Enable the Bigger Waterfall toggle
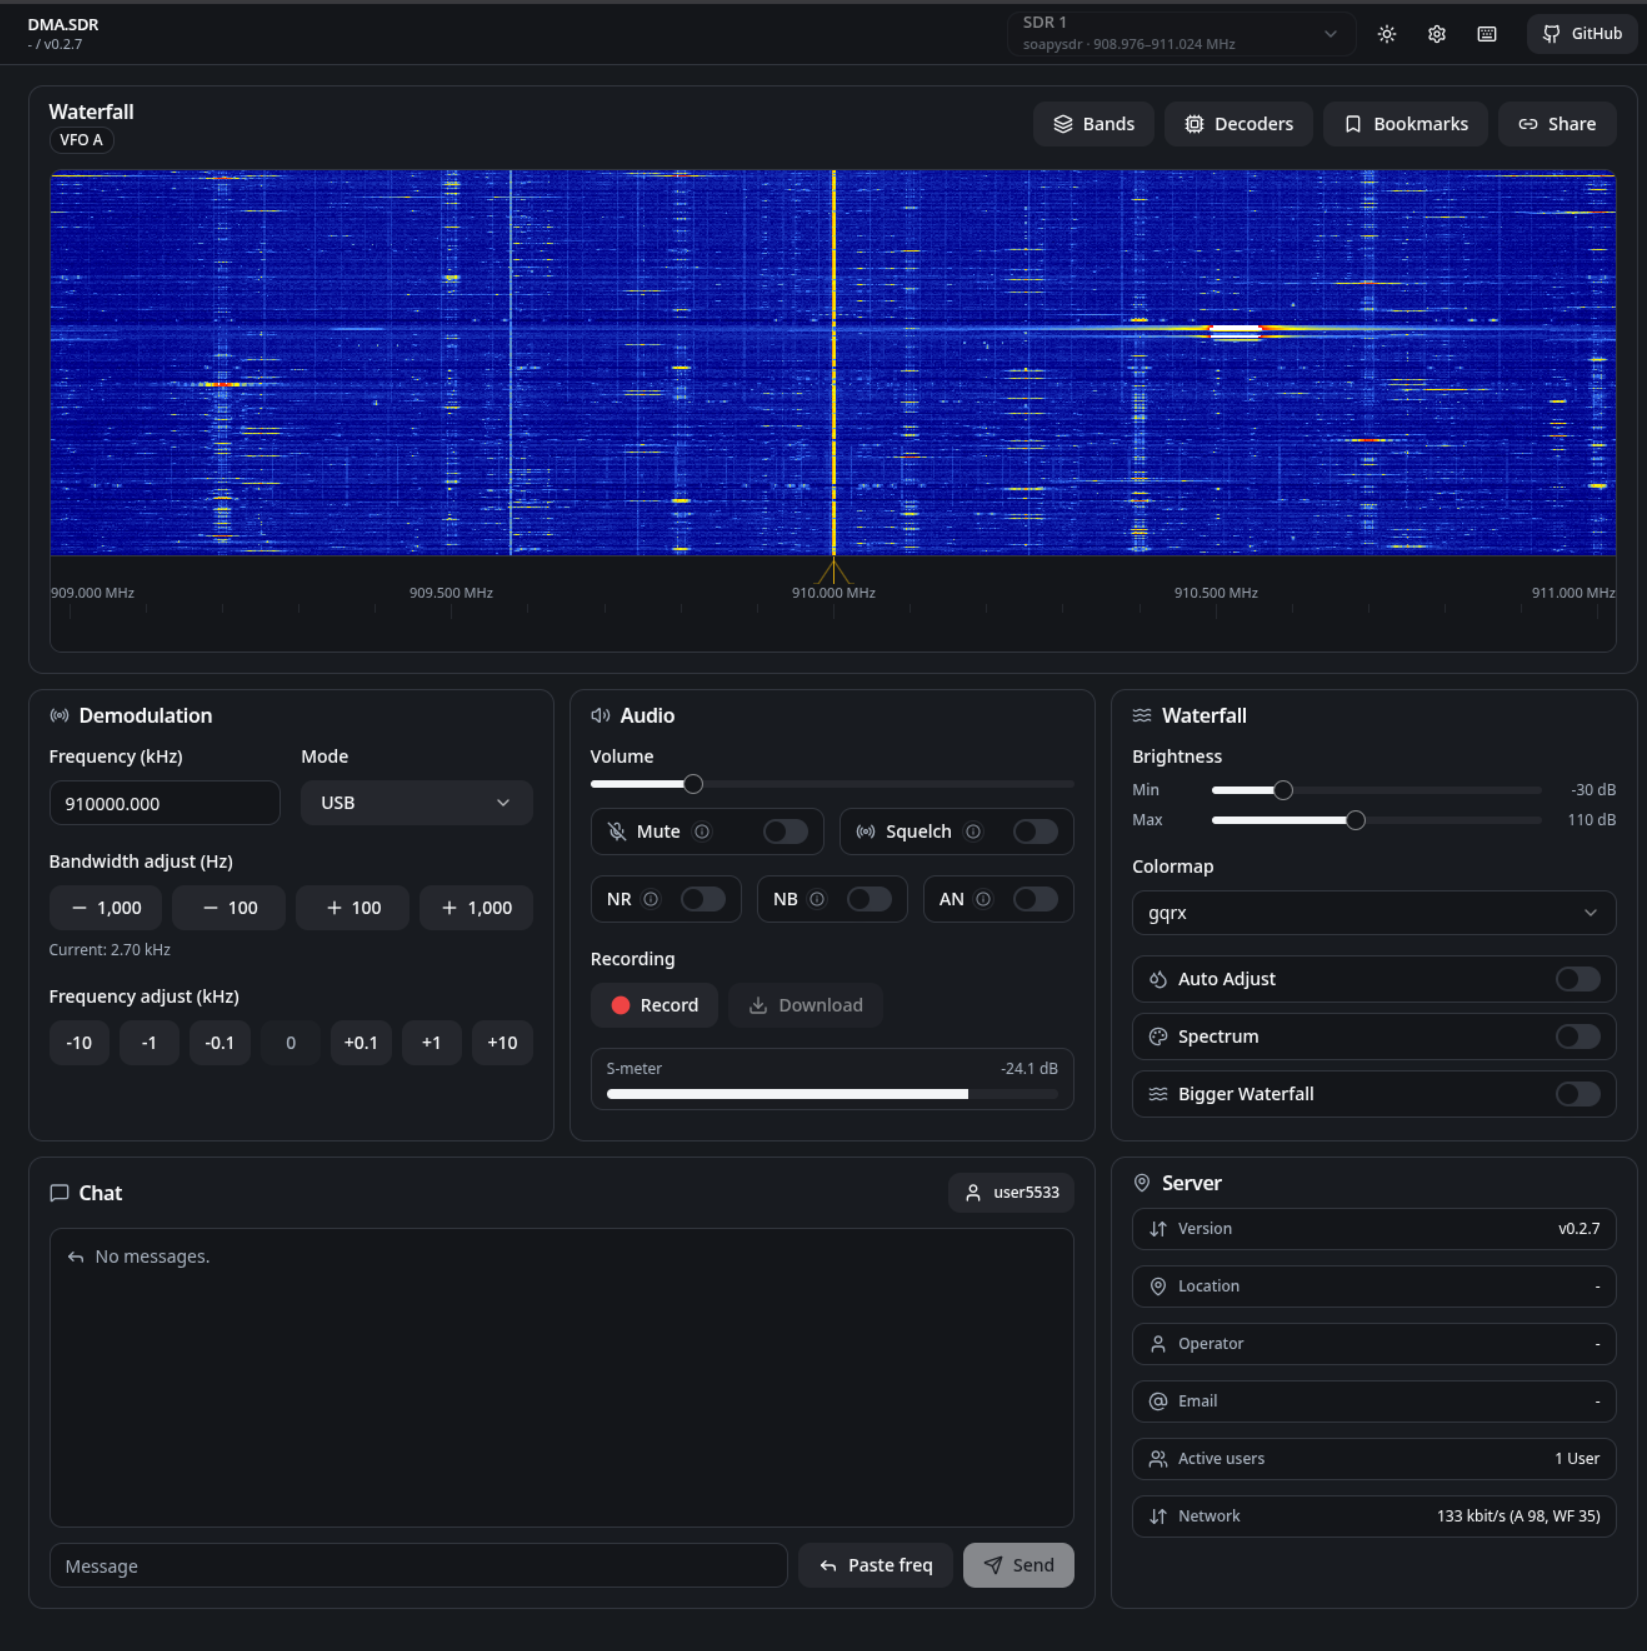The image size is (1647, 1651). click(x=1577, y=1094)
